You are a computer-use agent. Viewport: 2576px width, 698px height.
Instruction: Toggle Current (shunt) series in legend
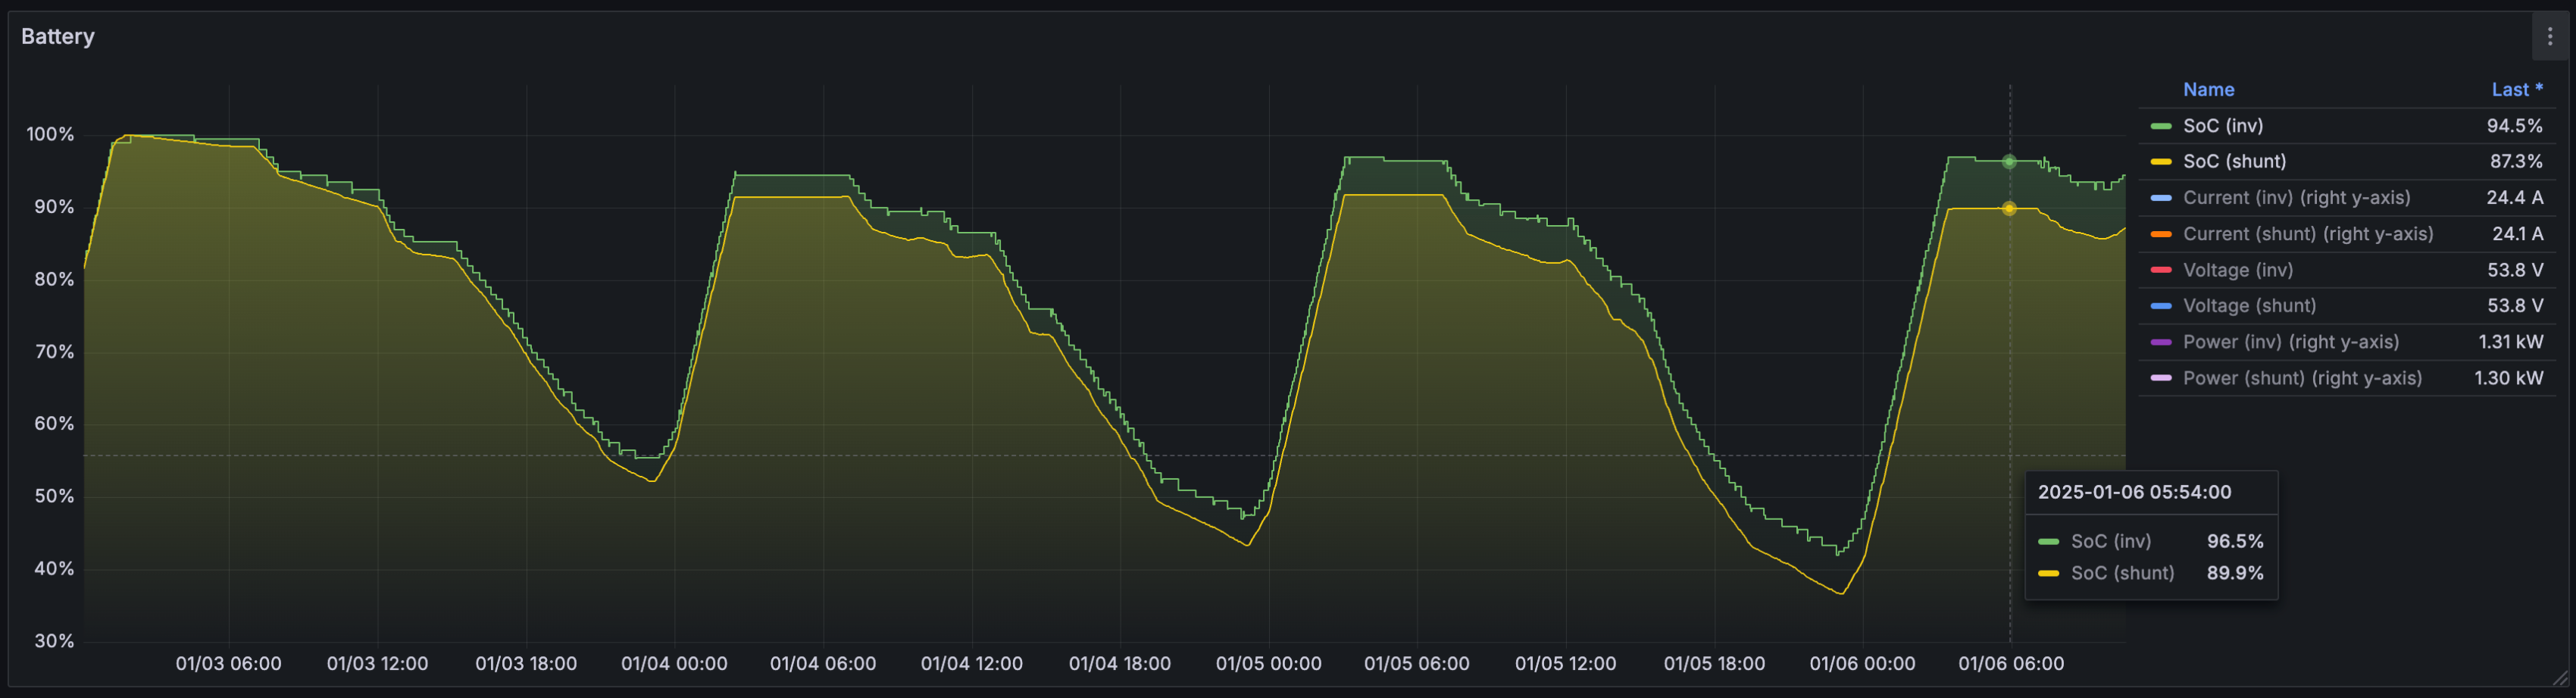tap(2308, 234)
